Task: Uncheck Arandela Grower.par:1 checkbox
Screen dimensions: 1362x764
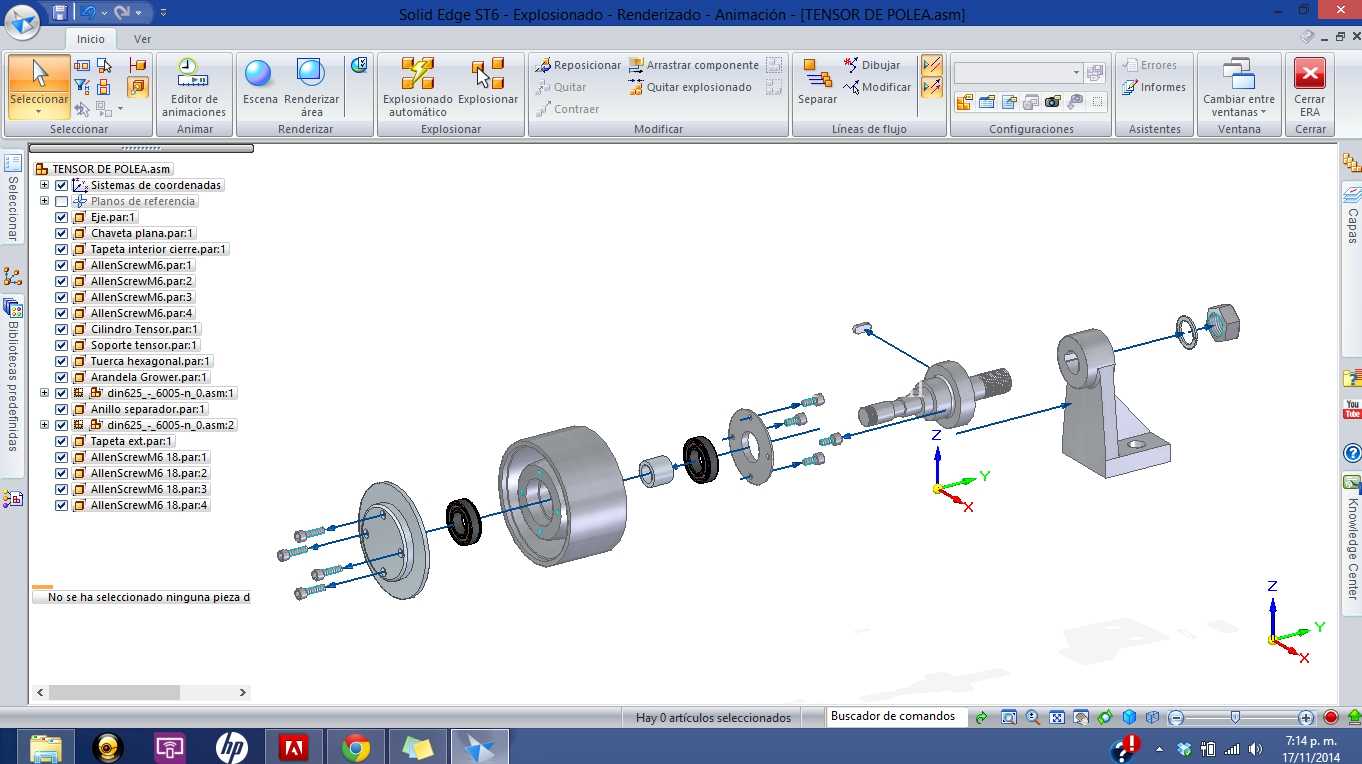Action: click(x=62, y=377)
